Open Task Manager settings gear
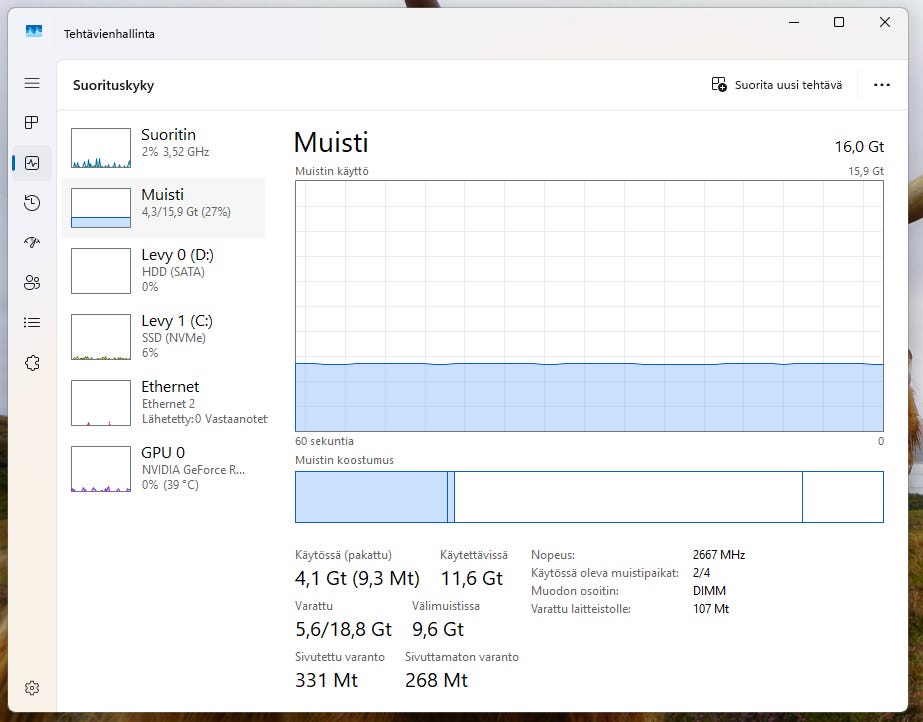Screen dimensions: 923x722 32,688
